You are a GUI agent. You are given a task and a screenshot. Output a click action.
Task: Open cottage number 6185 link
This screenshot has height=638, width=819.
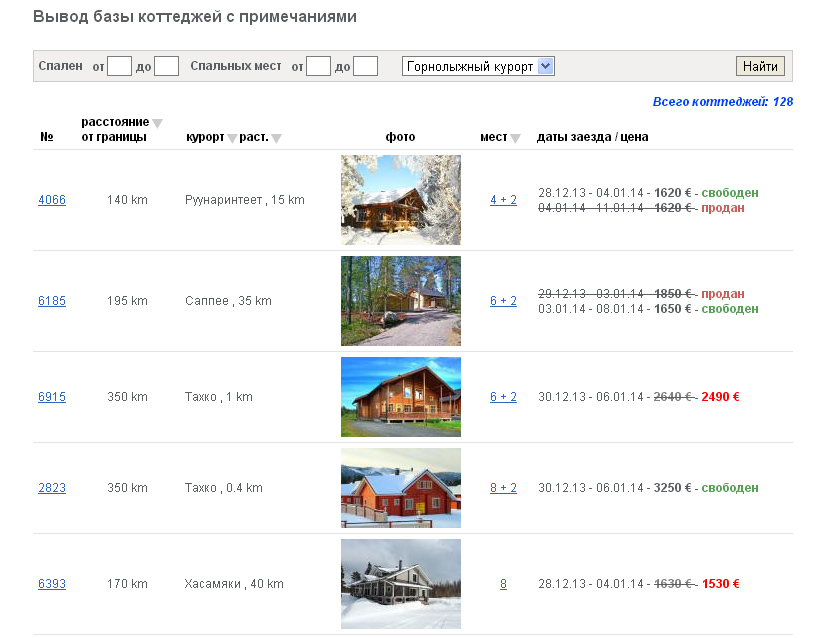[52, 301]
